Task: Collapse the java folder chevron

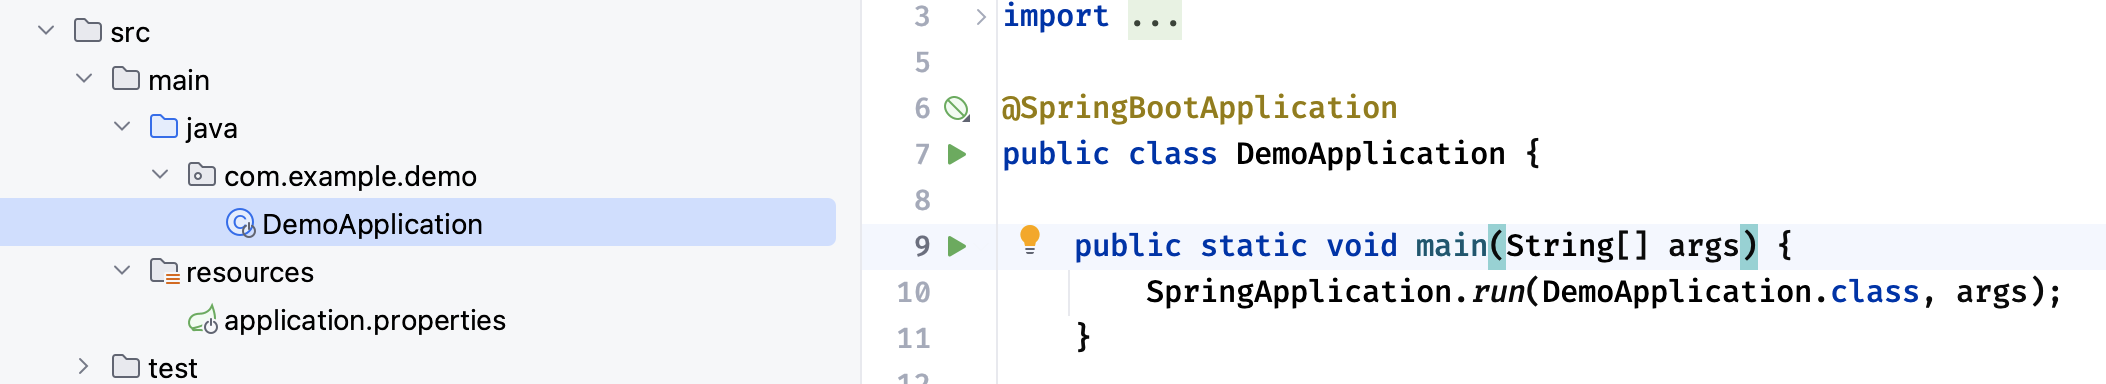Action: [x=122, y=126]
